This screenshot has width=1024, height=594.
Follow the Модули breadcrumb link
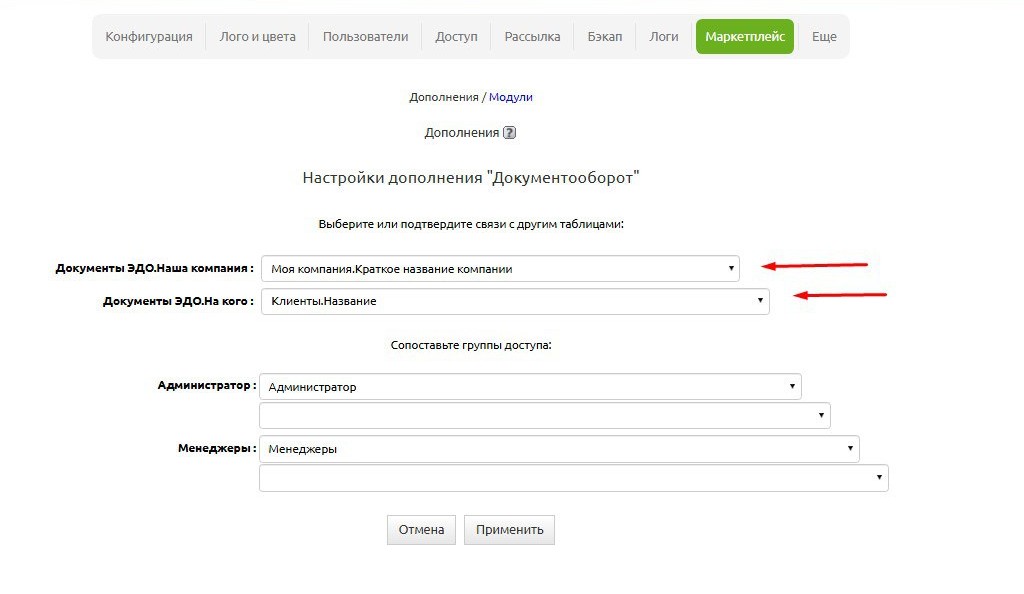click(510, 97)
